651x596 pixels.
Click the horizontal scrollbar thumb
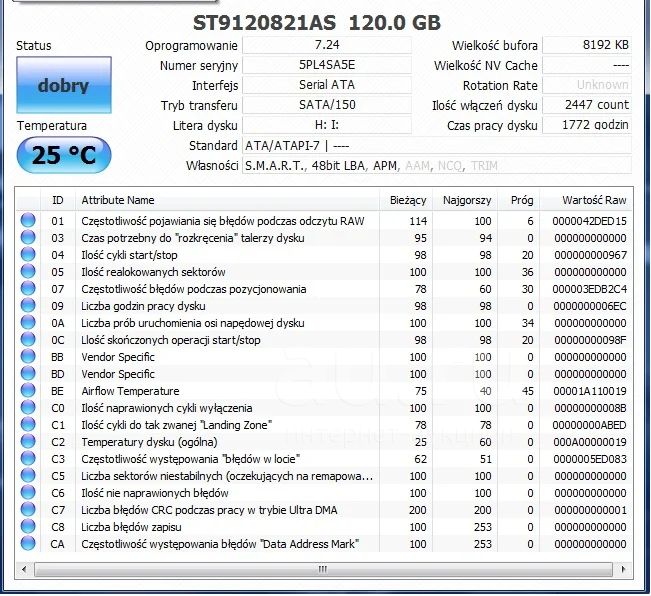(323, 569)
